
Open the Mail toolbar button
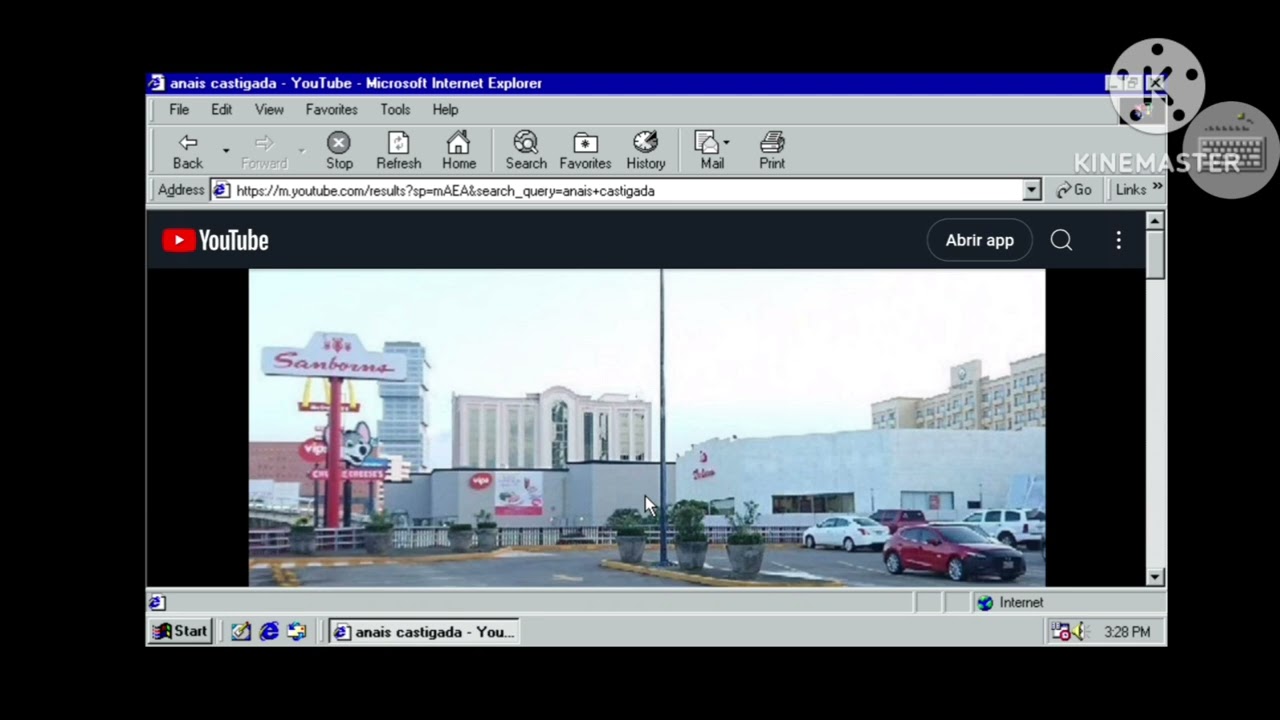[712, 150]
